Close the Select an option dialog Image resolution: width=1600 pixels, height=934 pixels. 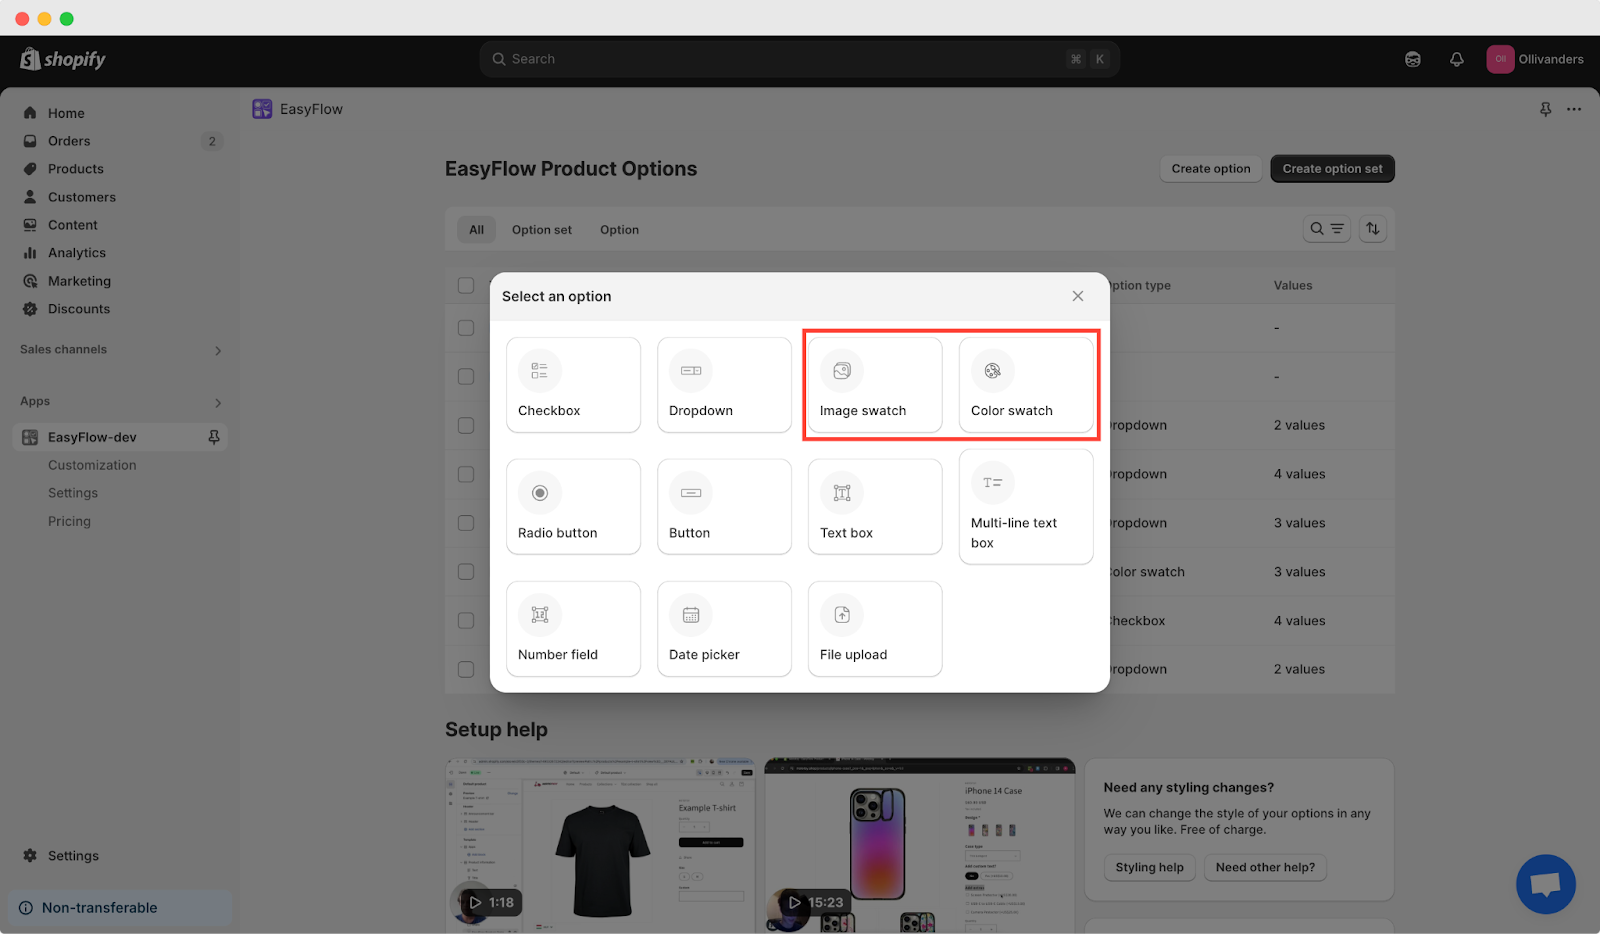pos(1078,296)
